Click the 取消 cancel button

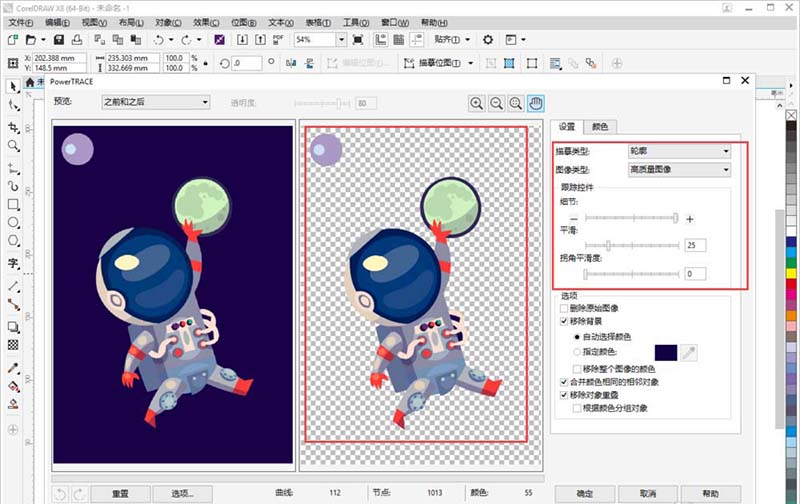click(648, 493)
